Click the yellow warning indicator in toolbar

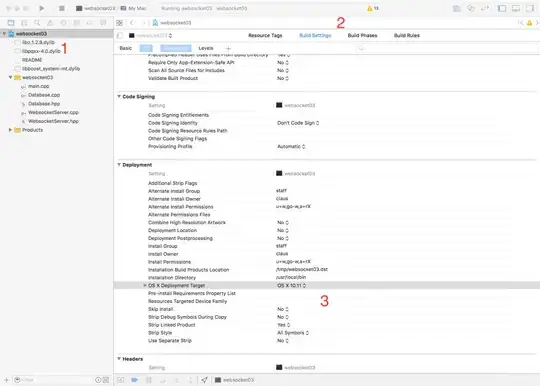373,8
